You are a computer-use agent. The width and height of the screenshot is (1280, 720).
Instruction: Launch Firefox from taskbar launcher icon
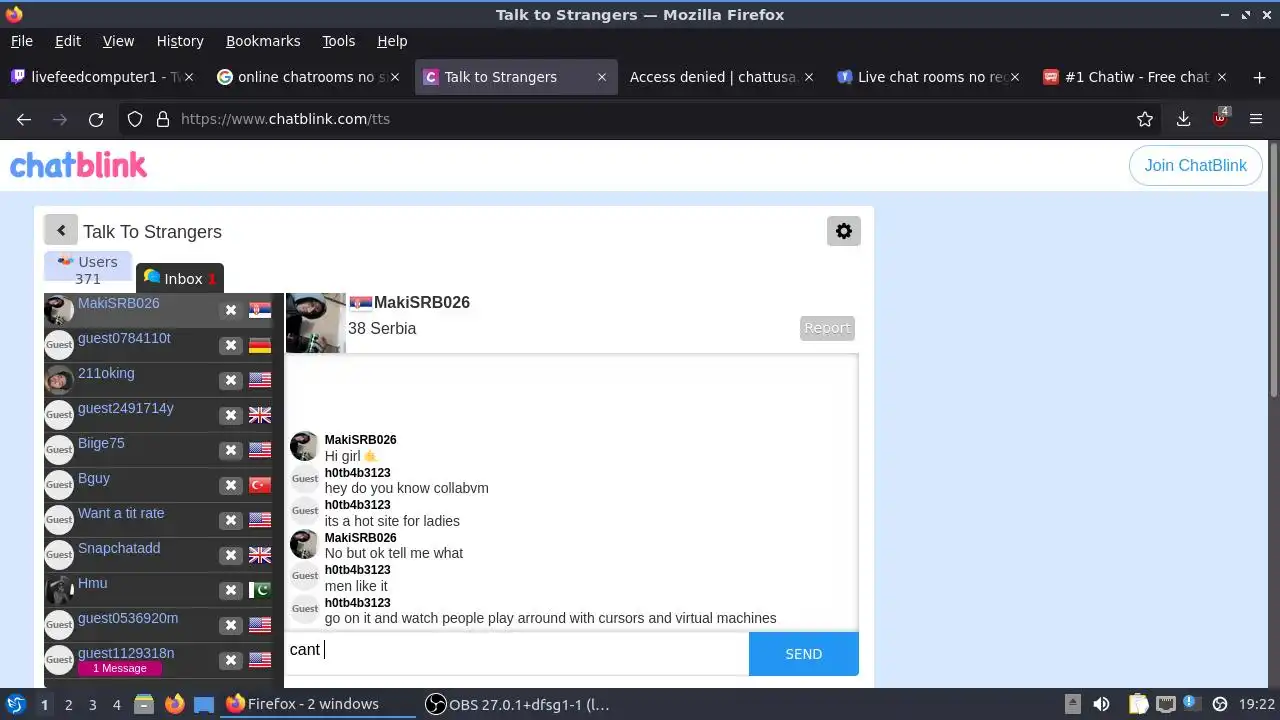174,704
